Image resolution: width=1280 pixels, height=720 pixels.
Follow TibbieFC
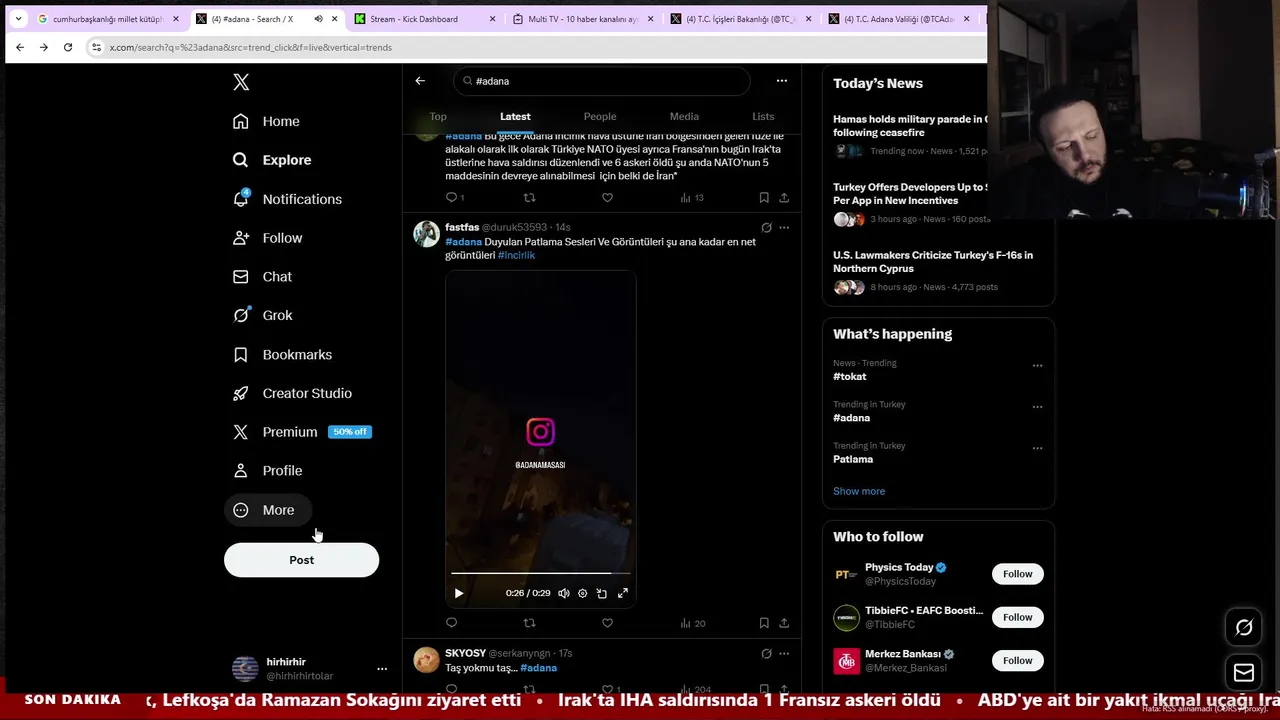pos(1017,617)
